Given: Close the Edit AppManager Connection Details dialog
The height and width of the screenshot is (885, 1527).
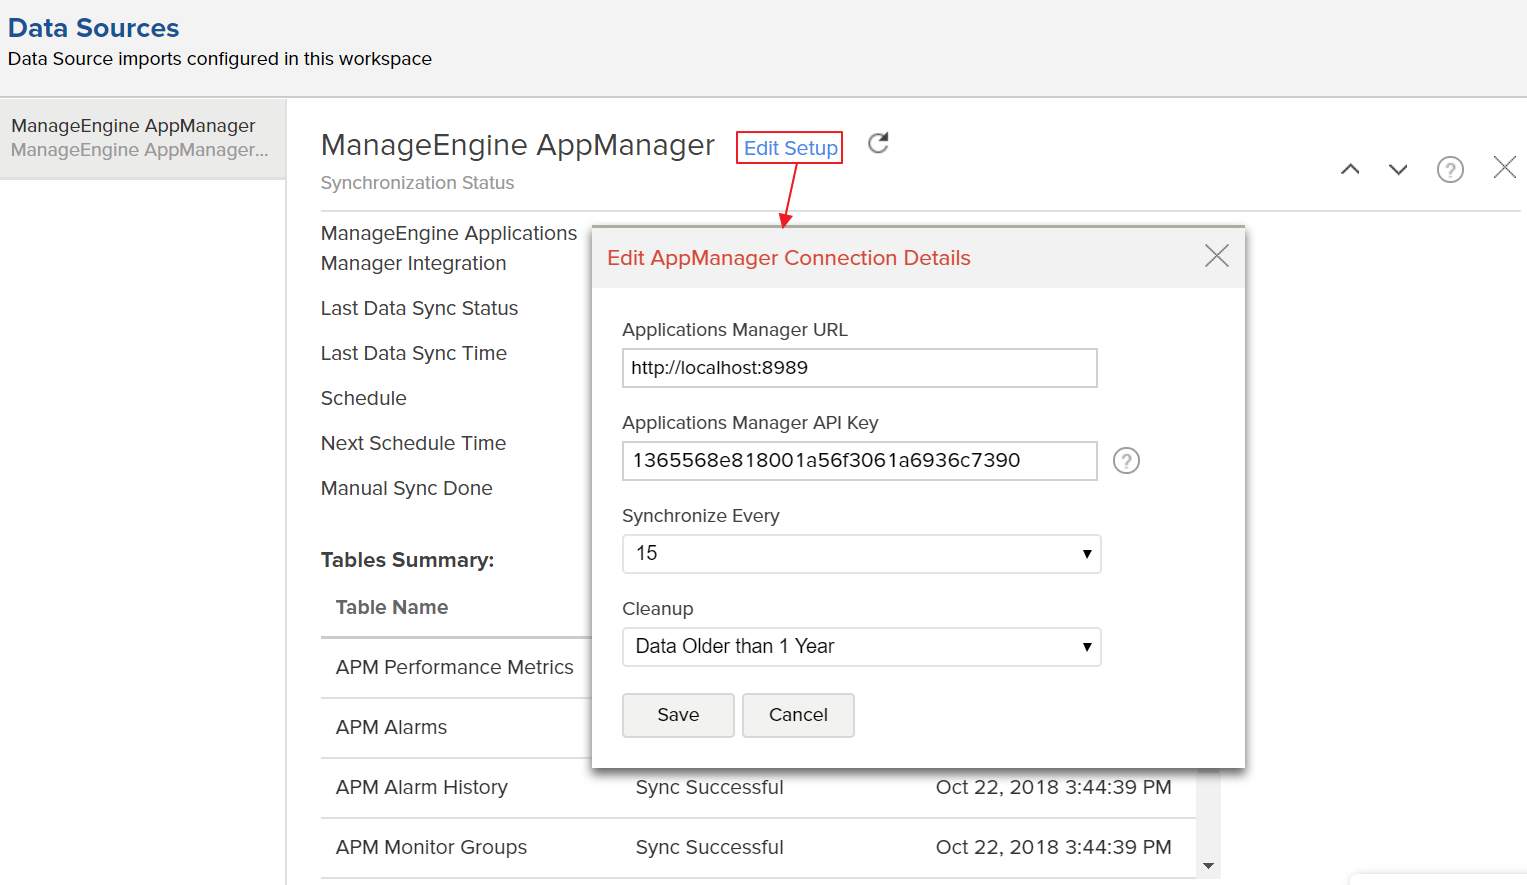Looking at the screenshot, I should tap(1216, 256).
